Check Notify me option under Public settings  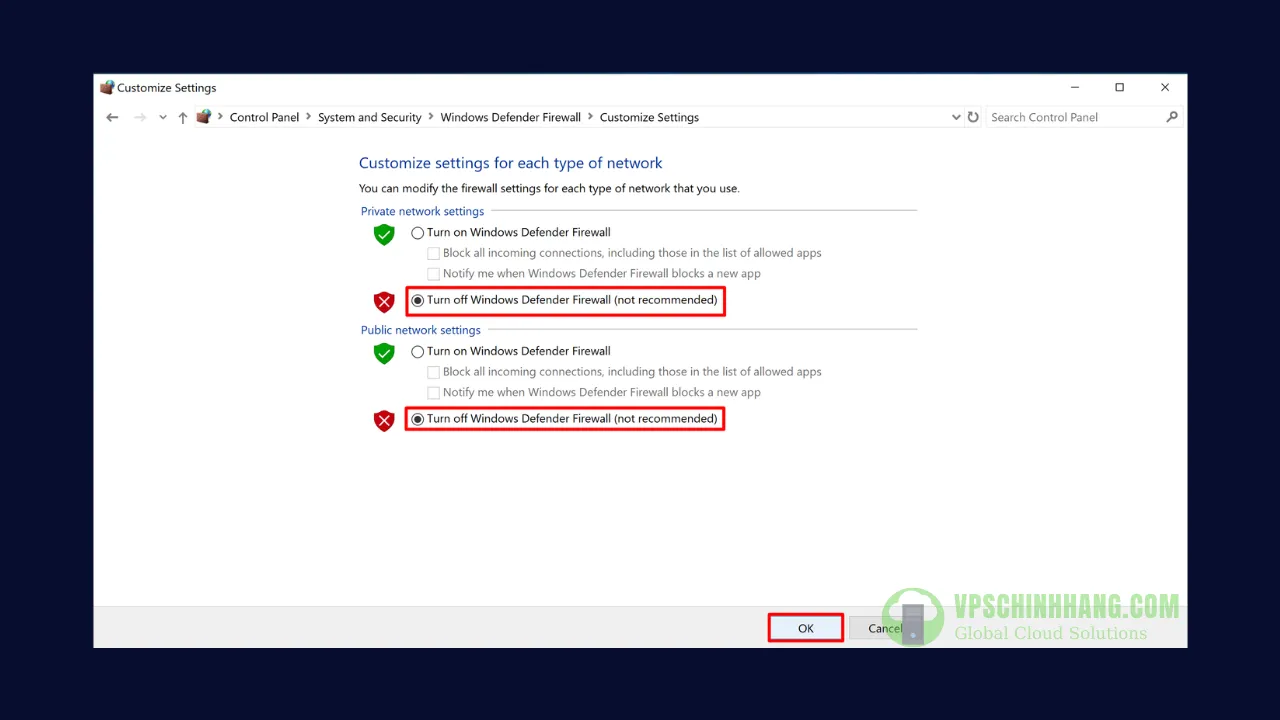point(433,393)
